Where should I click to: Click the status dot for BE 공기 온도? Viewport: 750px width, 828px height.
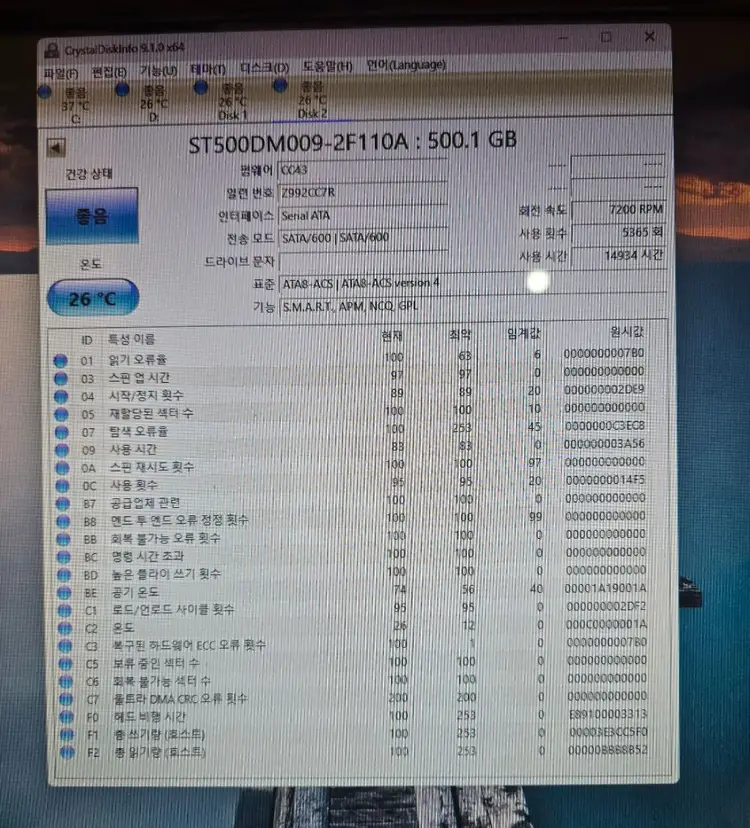point(64,594)
